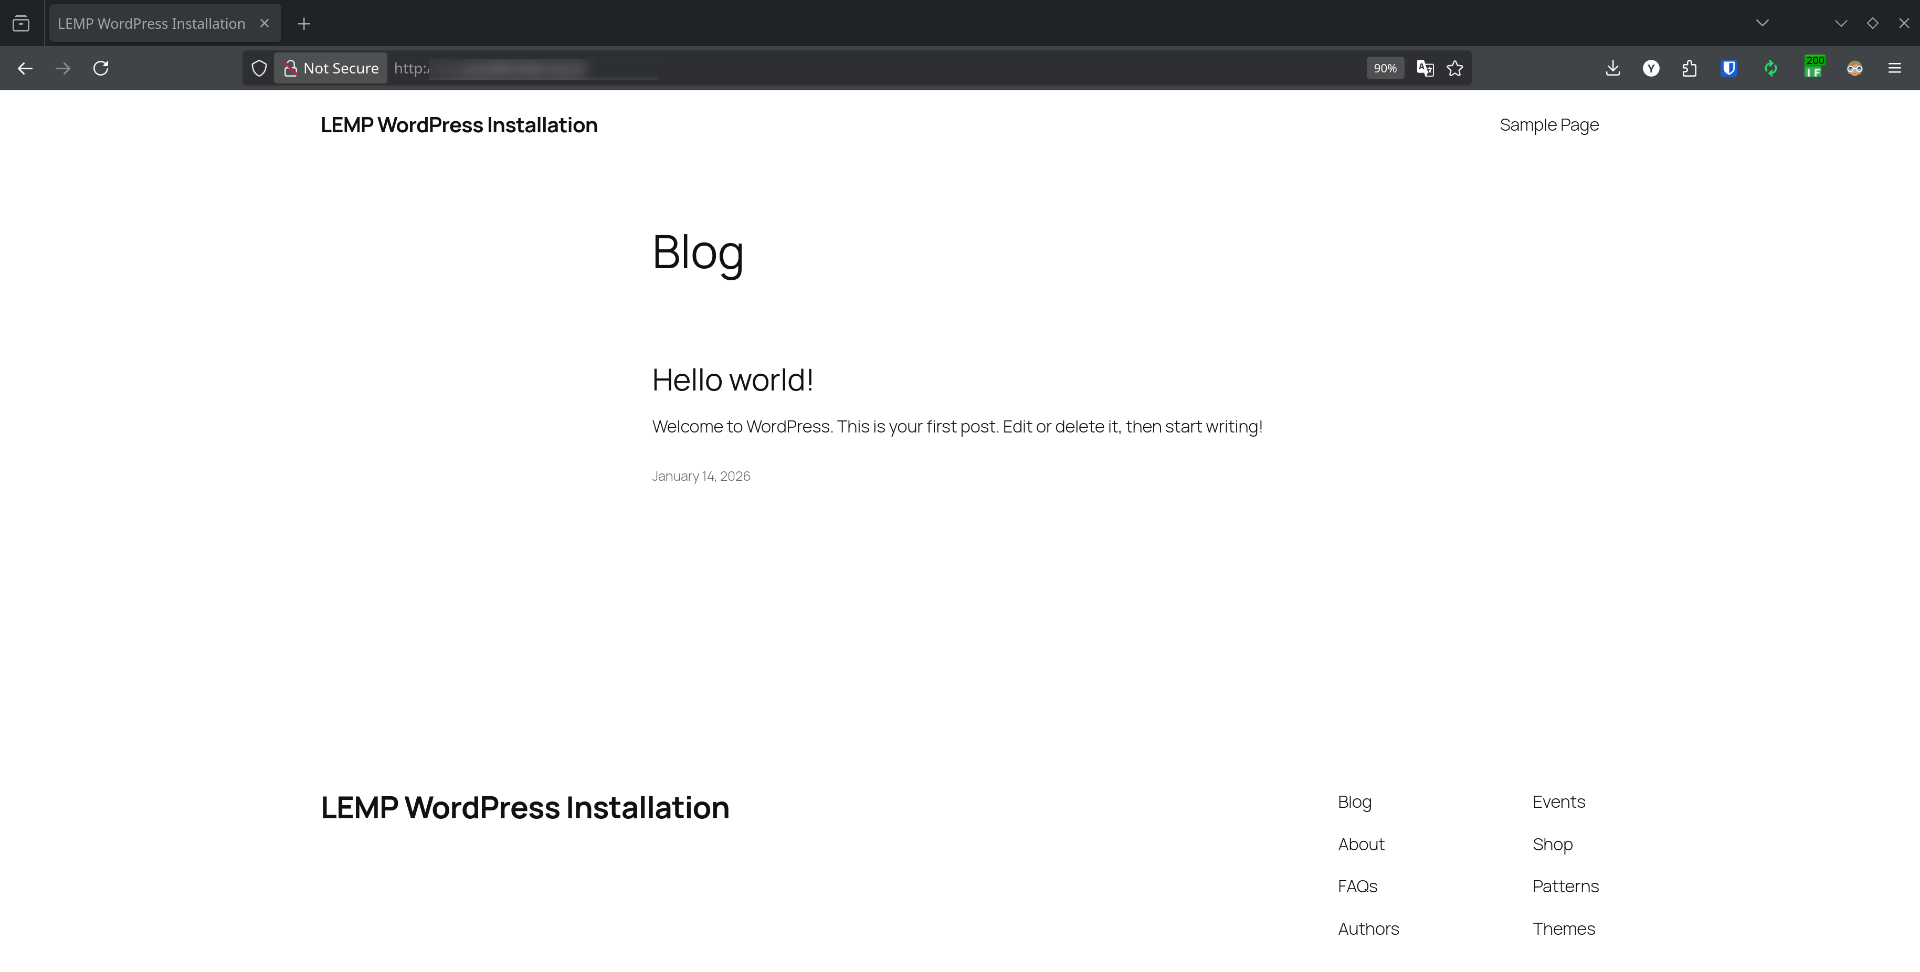Screen dimensions: 1920x972
Task: Click the extensions puzzle piece icon
Action: tap(1690, 68)
